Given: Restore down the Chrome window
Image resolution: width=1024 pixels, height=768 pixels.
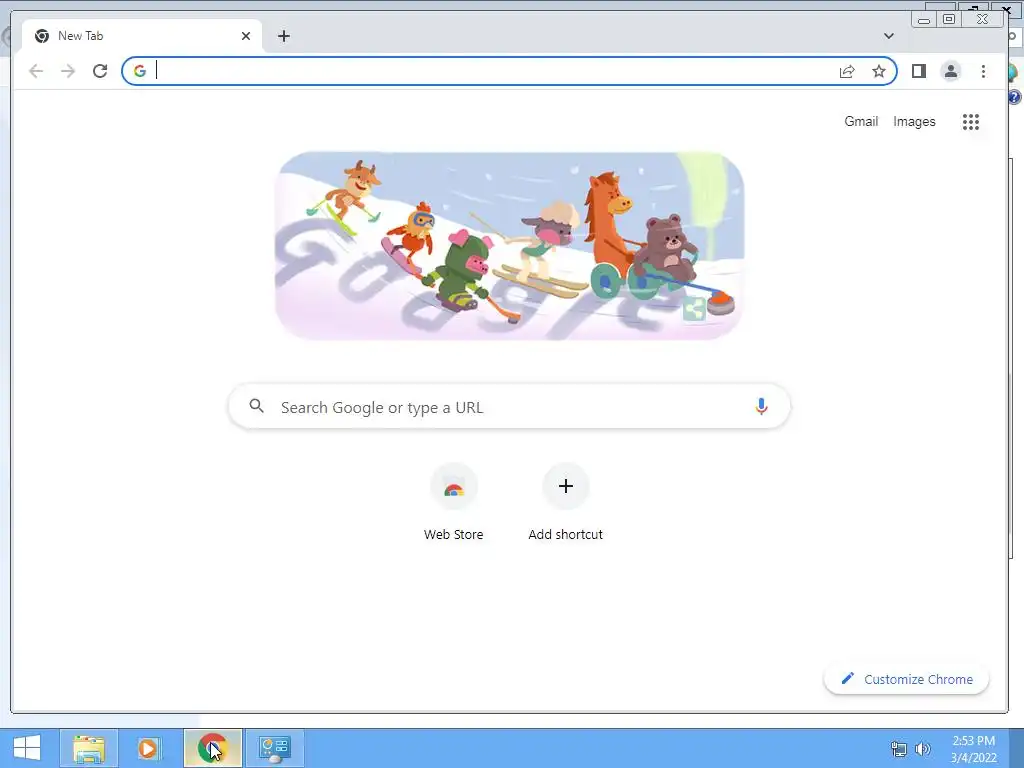Looking at the screenshot, I should click(949, 19).
